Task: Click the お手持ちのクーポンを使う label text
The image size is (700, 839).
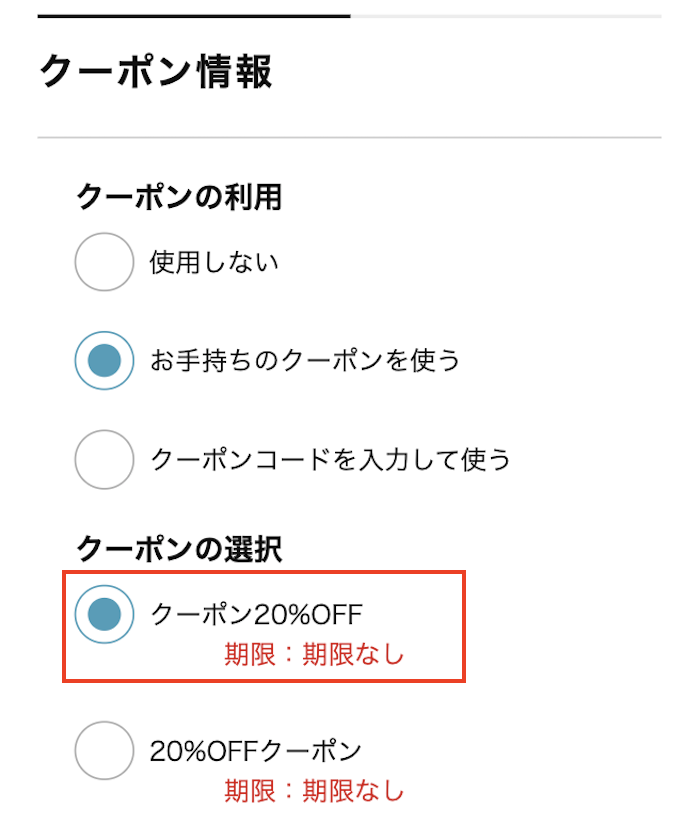Action: pos(305,360)
